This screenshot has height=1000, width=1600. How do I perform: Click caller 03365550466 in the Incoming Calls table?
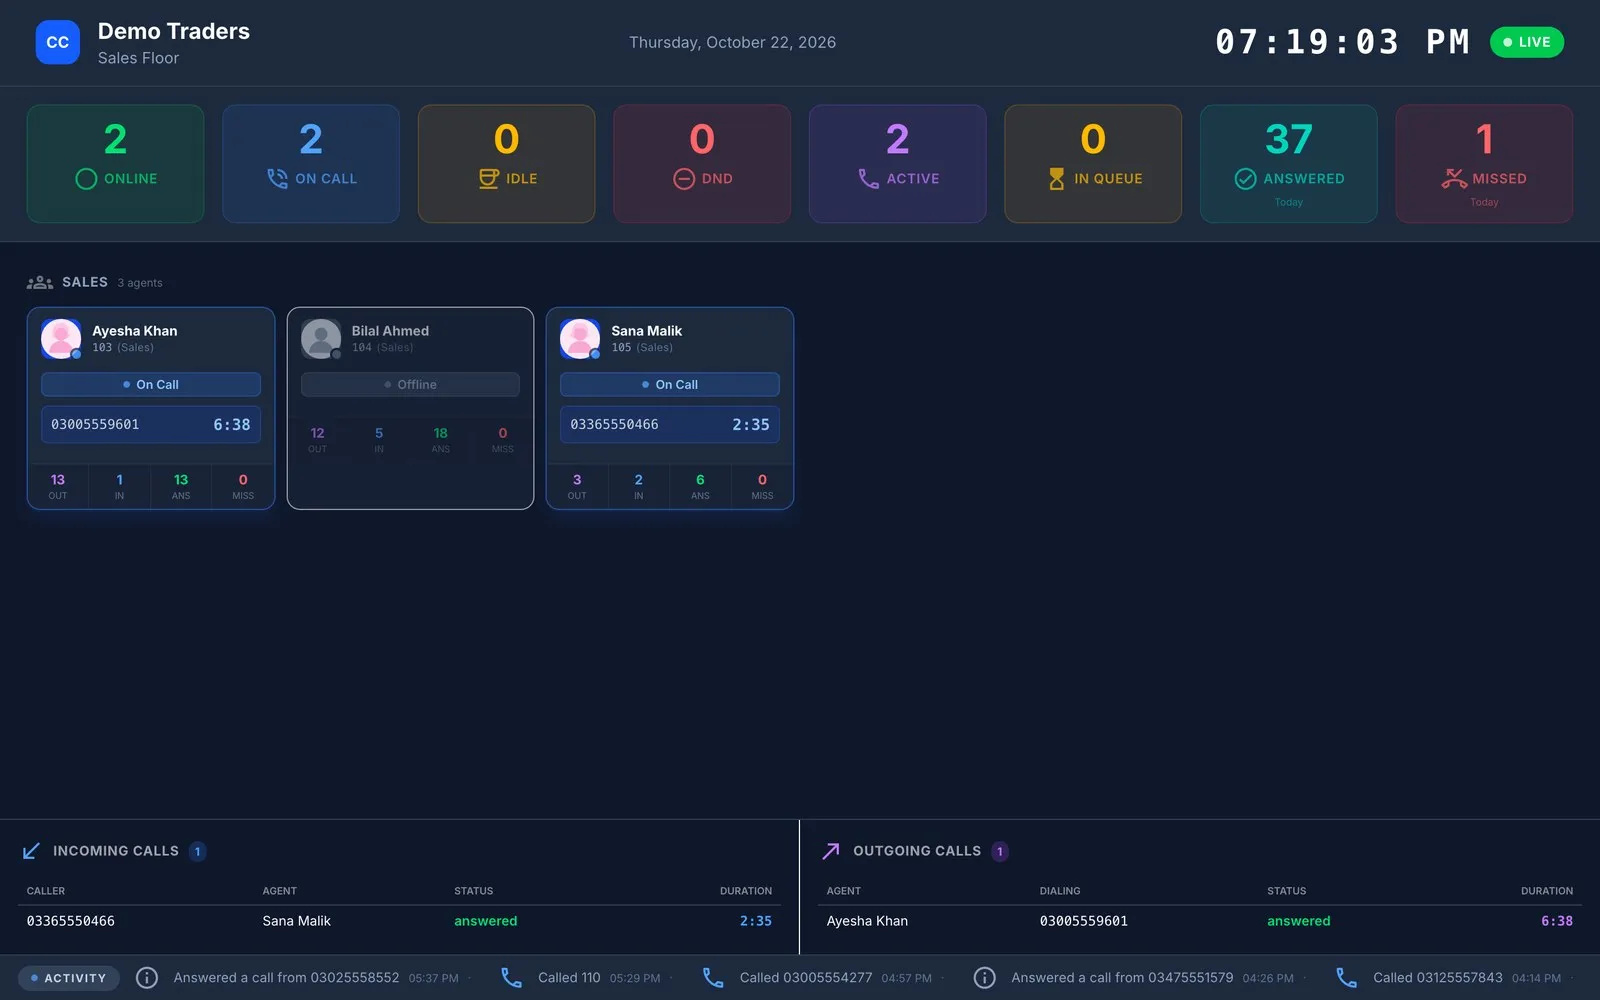point(71,921)
